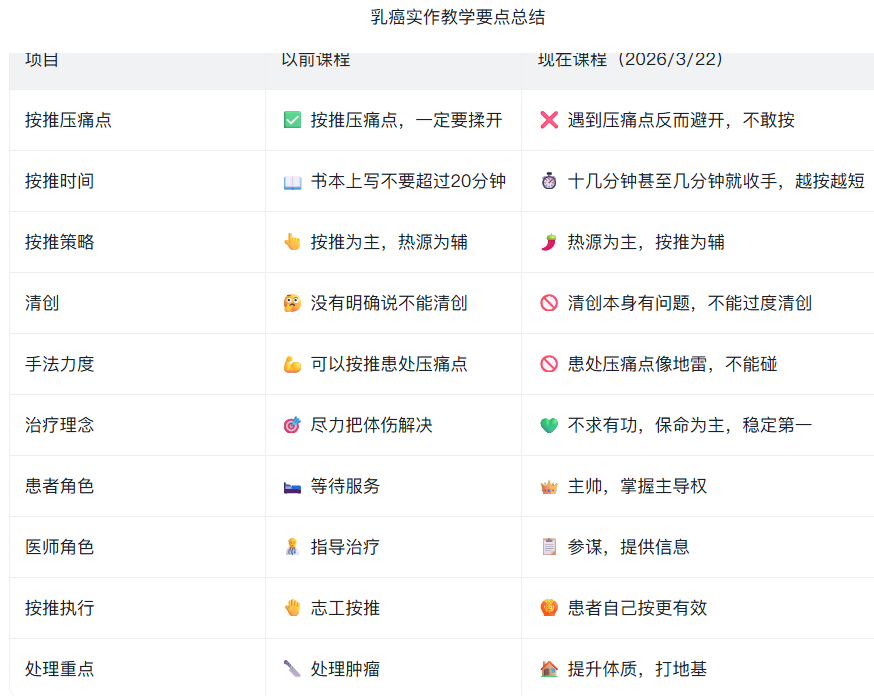The height and width of the screenshot is (696, 874).
Task: Select the 处理重点 row label
Action: point(60,669)
